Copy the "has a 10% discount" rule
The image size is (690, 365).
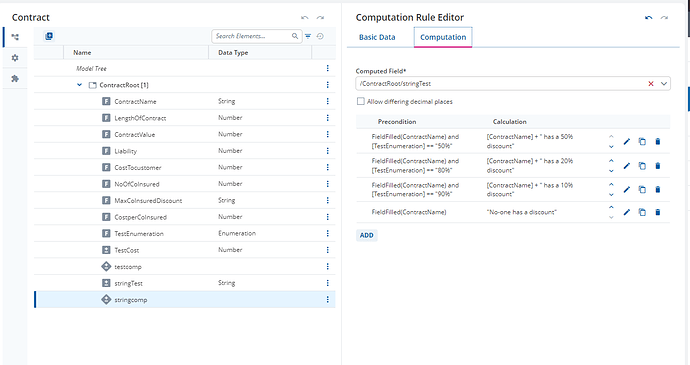[642, 189]
